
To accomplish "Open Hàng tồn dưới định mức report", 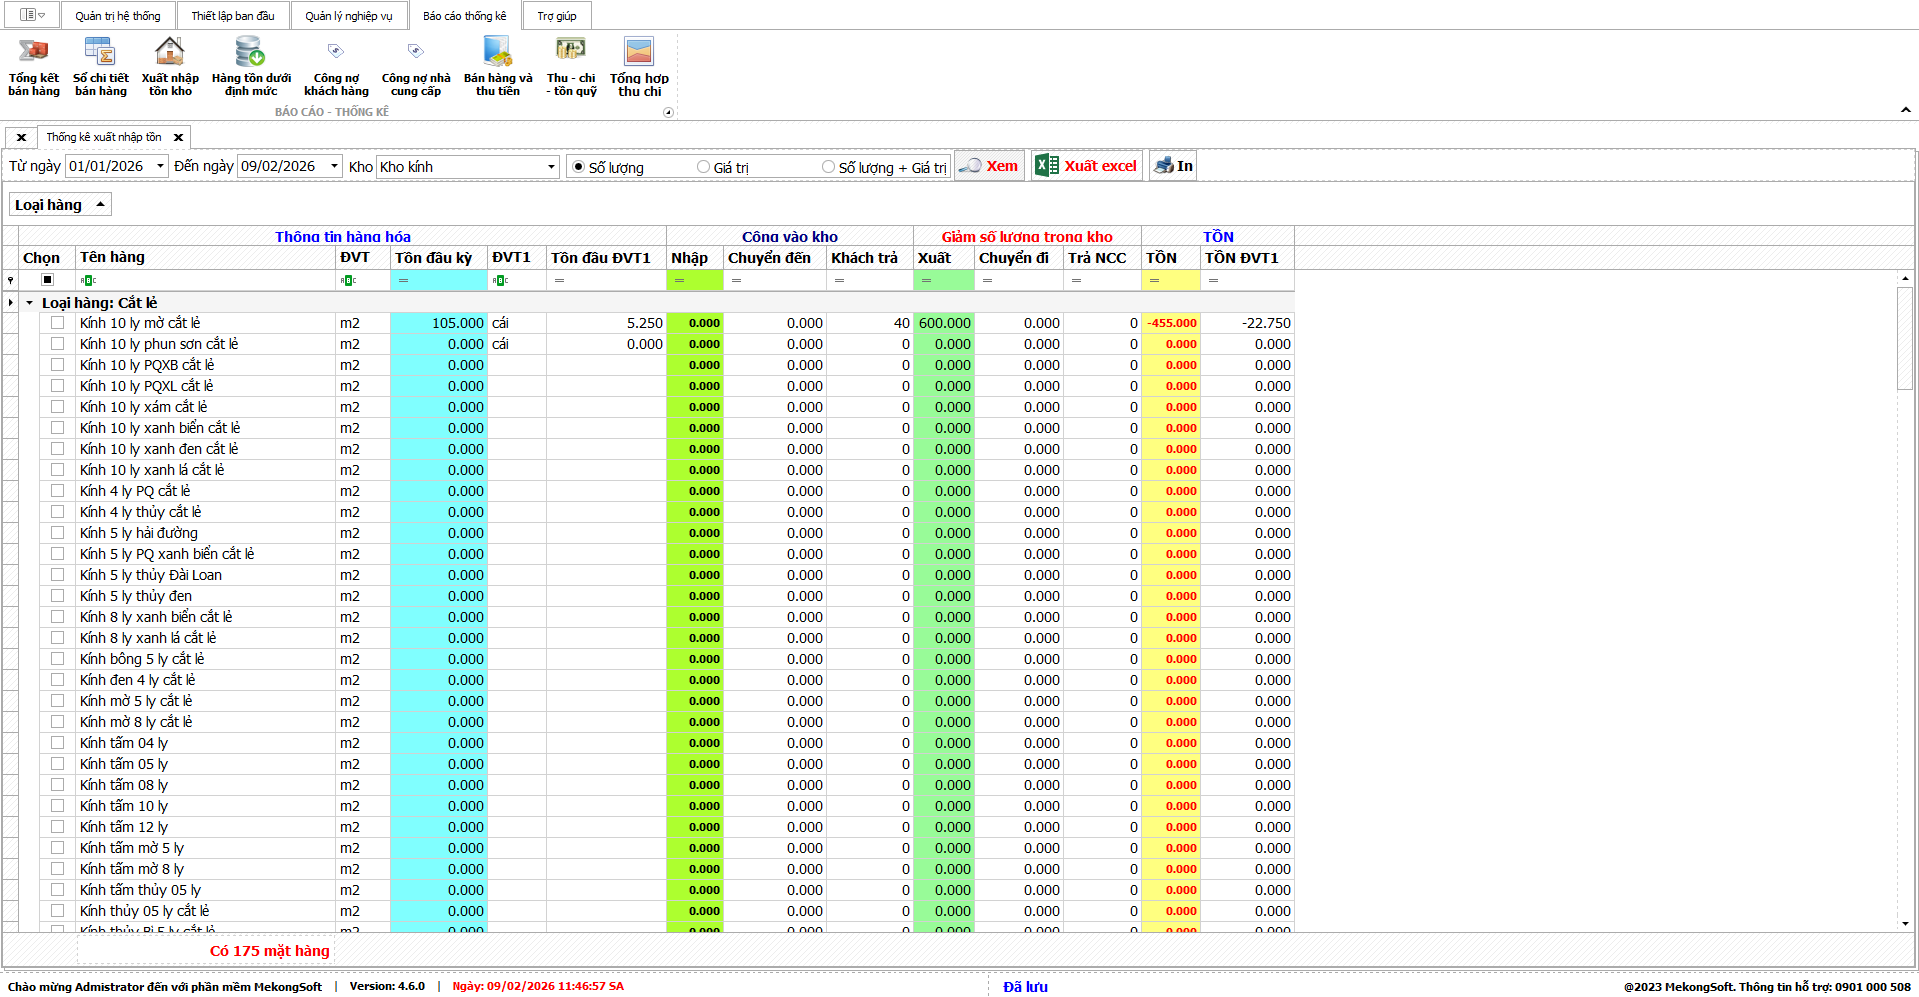I will coord(251,52).
